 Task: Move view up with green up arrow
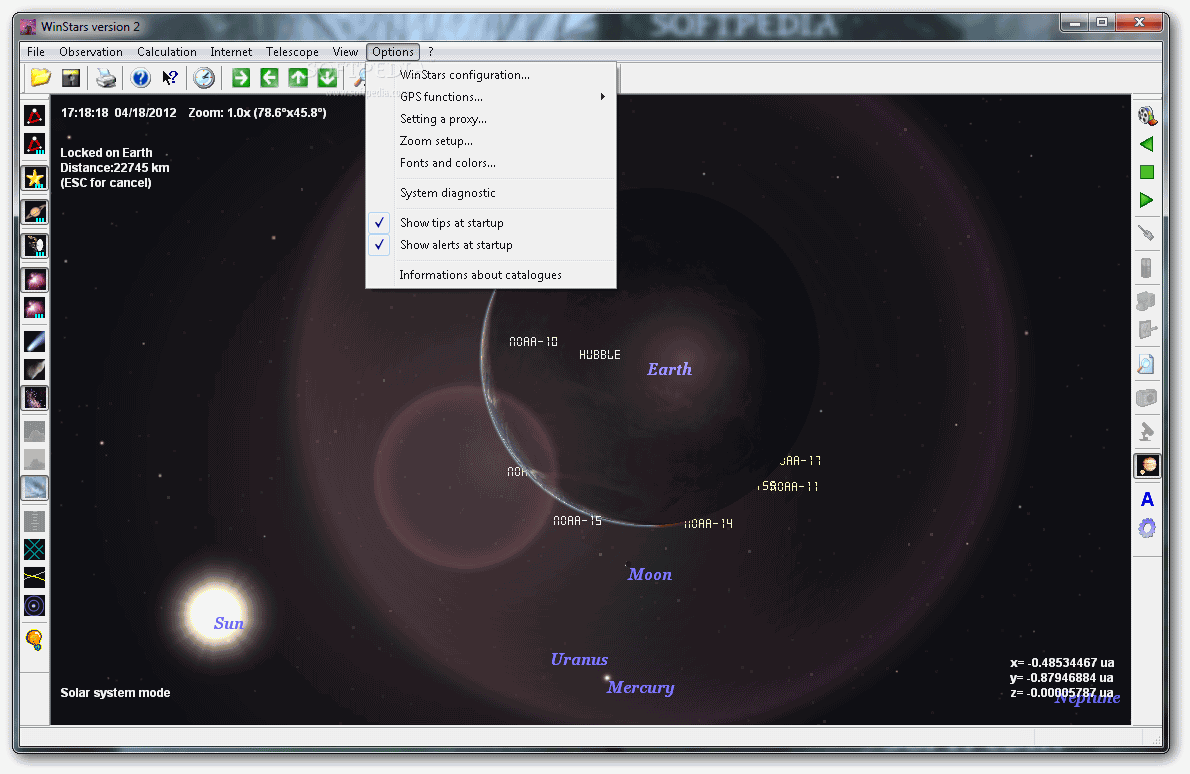pos(298,77)
